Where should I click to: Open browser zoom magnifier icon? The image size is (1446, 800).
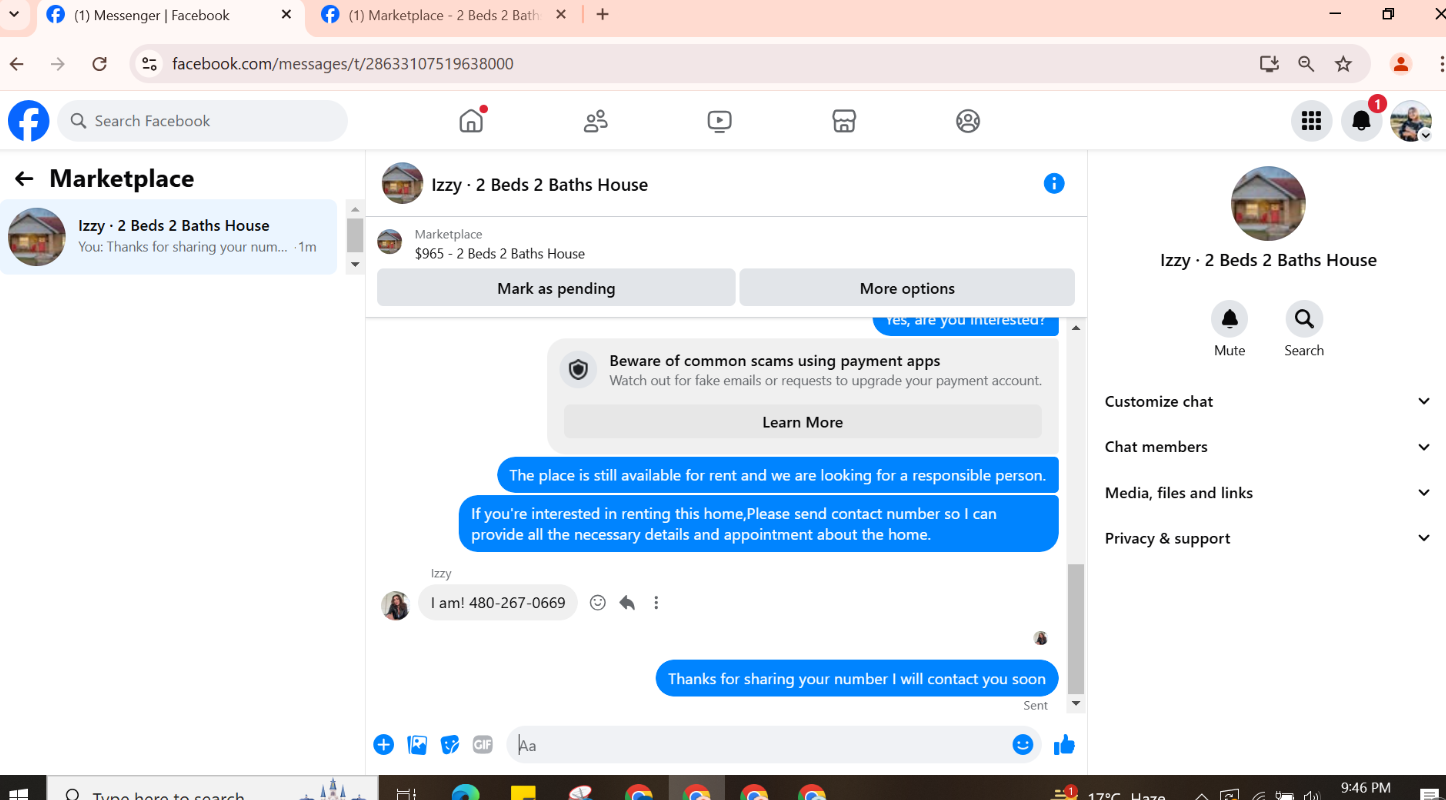click(x=1306, y=64)
